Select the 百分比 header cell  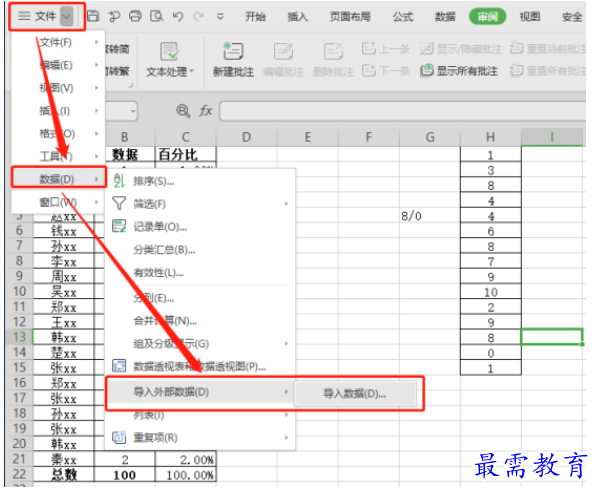point(185,155)
